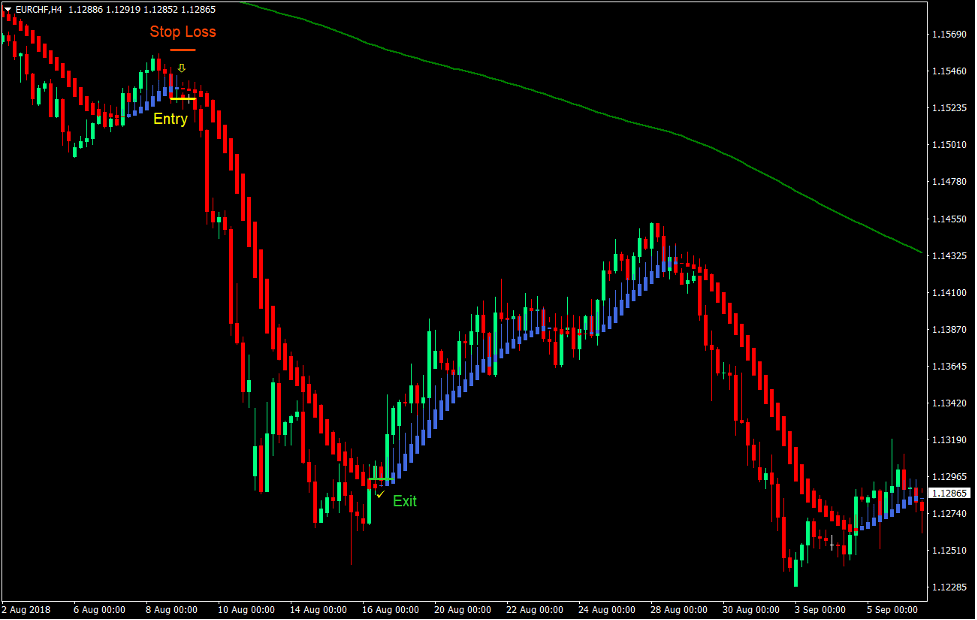Click the yellow Entry level line
The image size is (977, 620).
(183, 99)
